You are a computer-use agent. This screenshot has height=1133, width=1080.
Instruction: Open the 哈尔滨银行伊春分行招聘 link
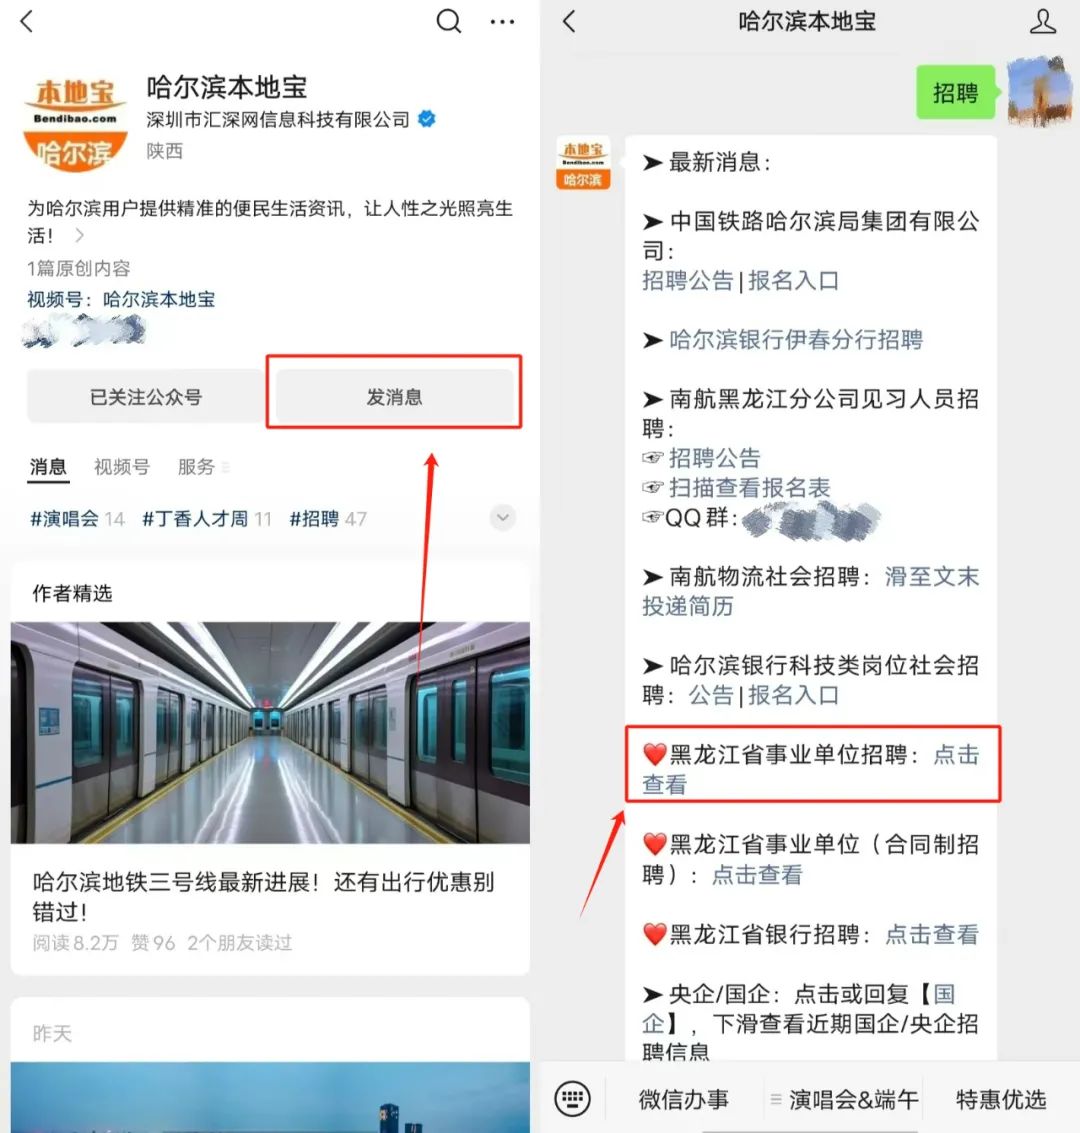(795, 340)
